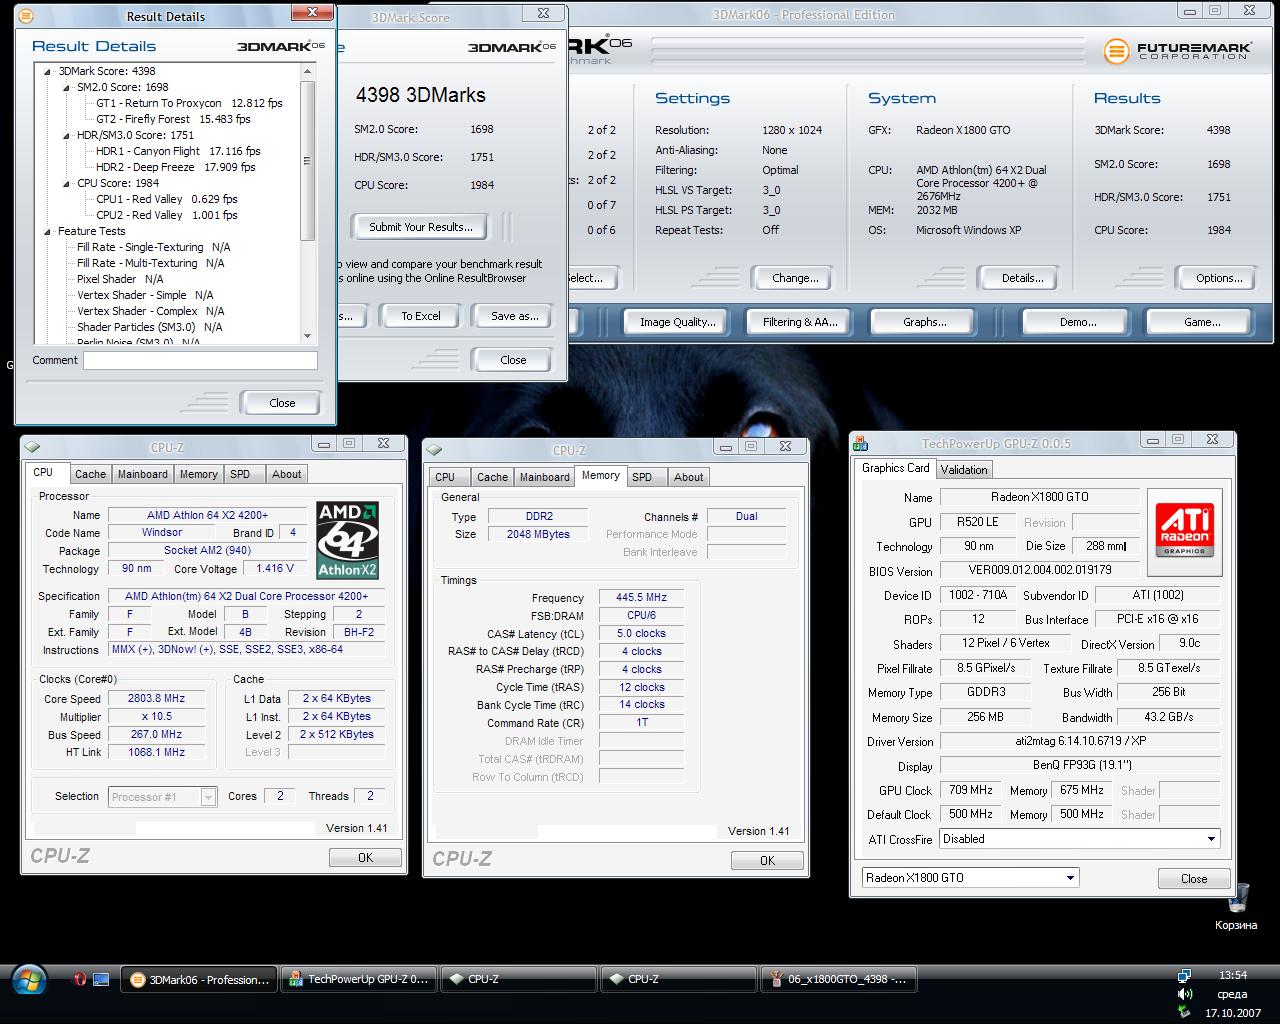Viewport: 1280px width, 1024px height.
Task: Open the Validation tab in GPU-Z
Action: point(964,469)
